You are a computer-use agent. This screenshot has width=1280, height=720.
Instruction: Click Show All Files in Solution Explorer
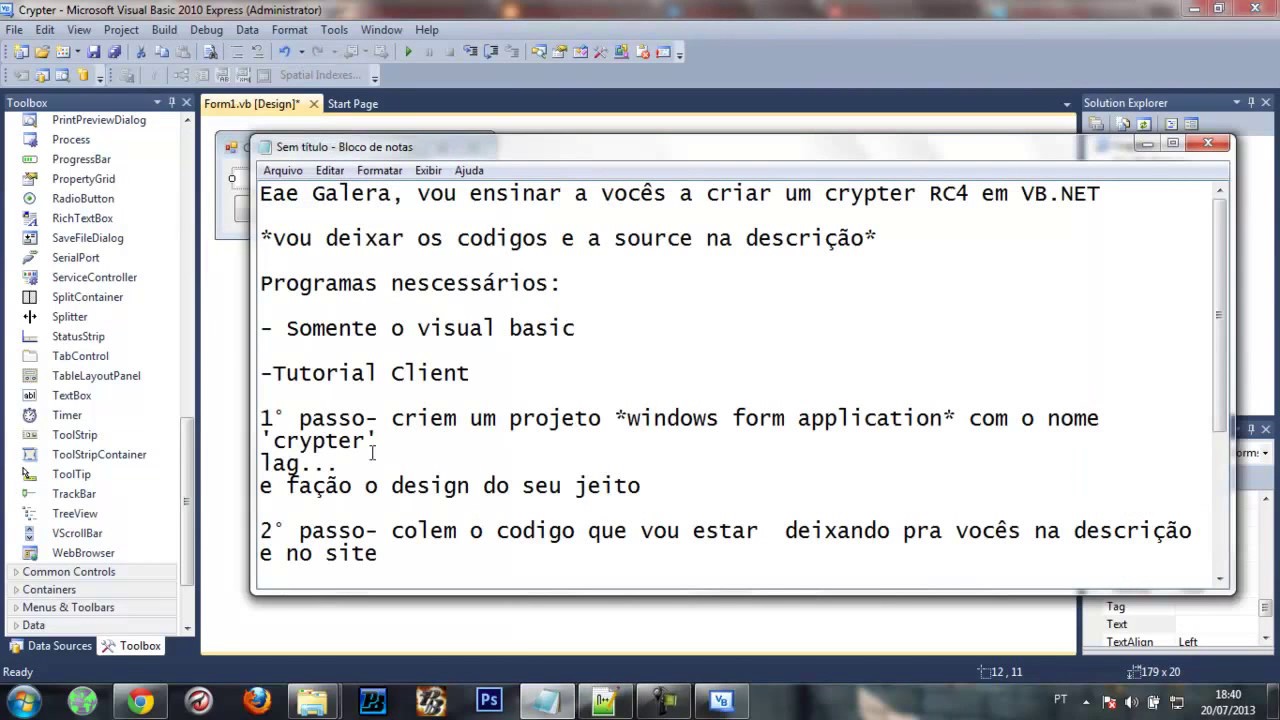1123,124
